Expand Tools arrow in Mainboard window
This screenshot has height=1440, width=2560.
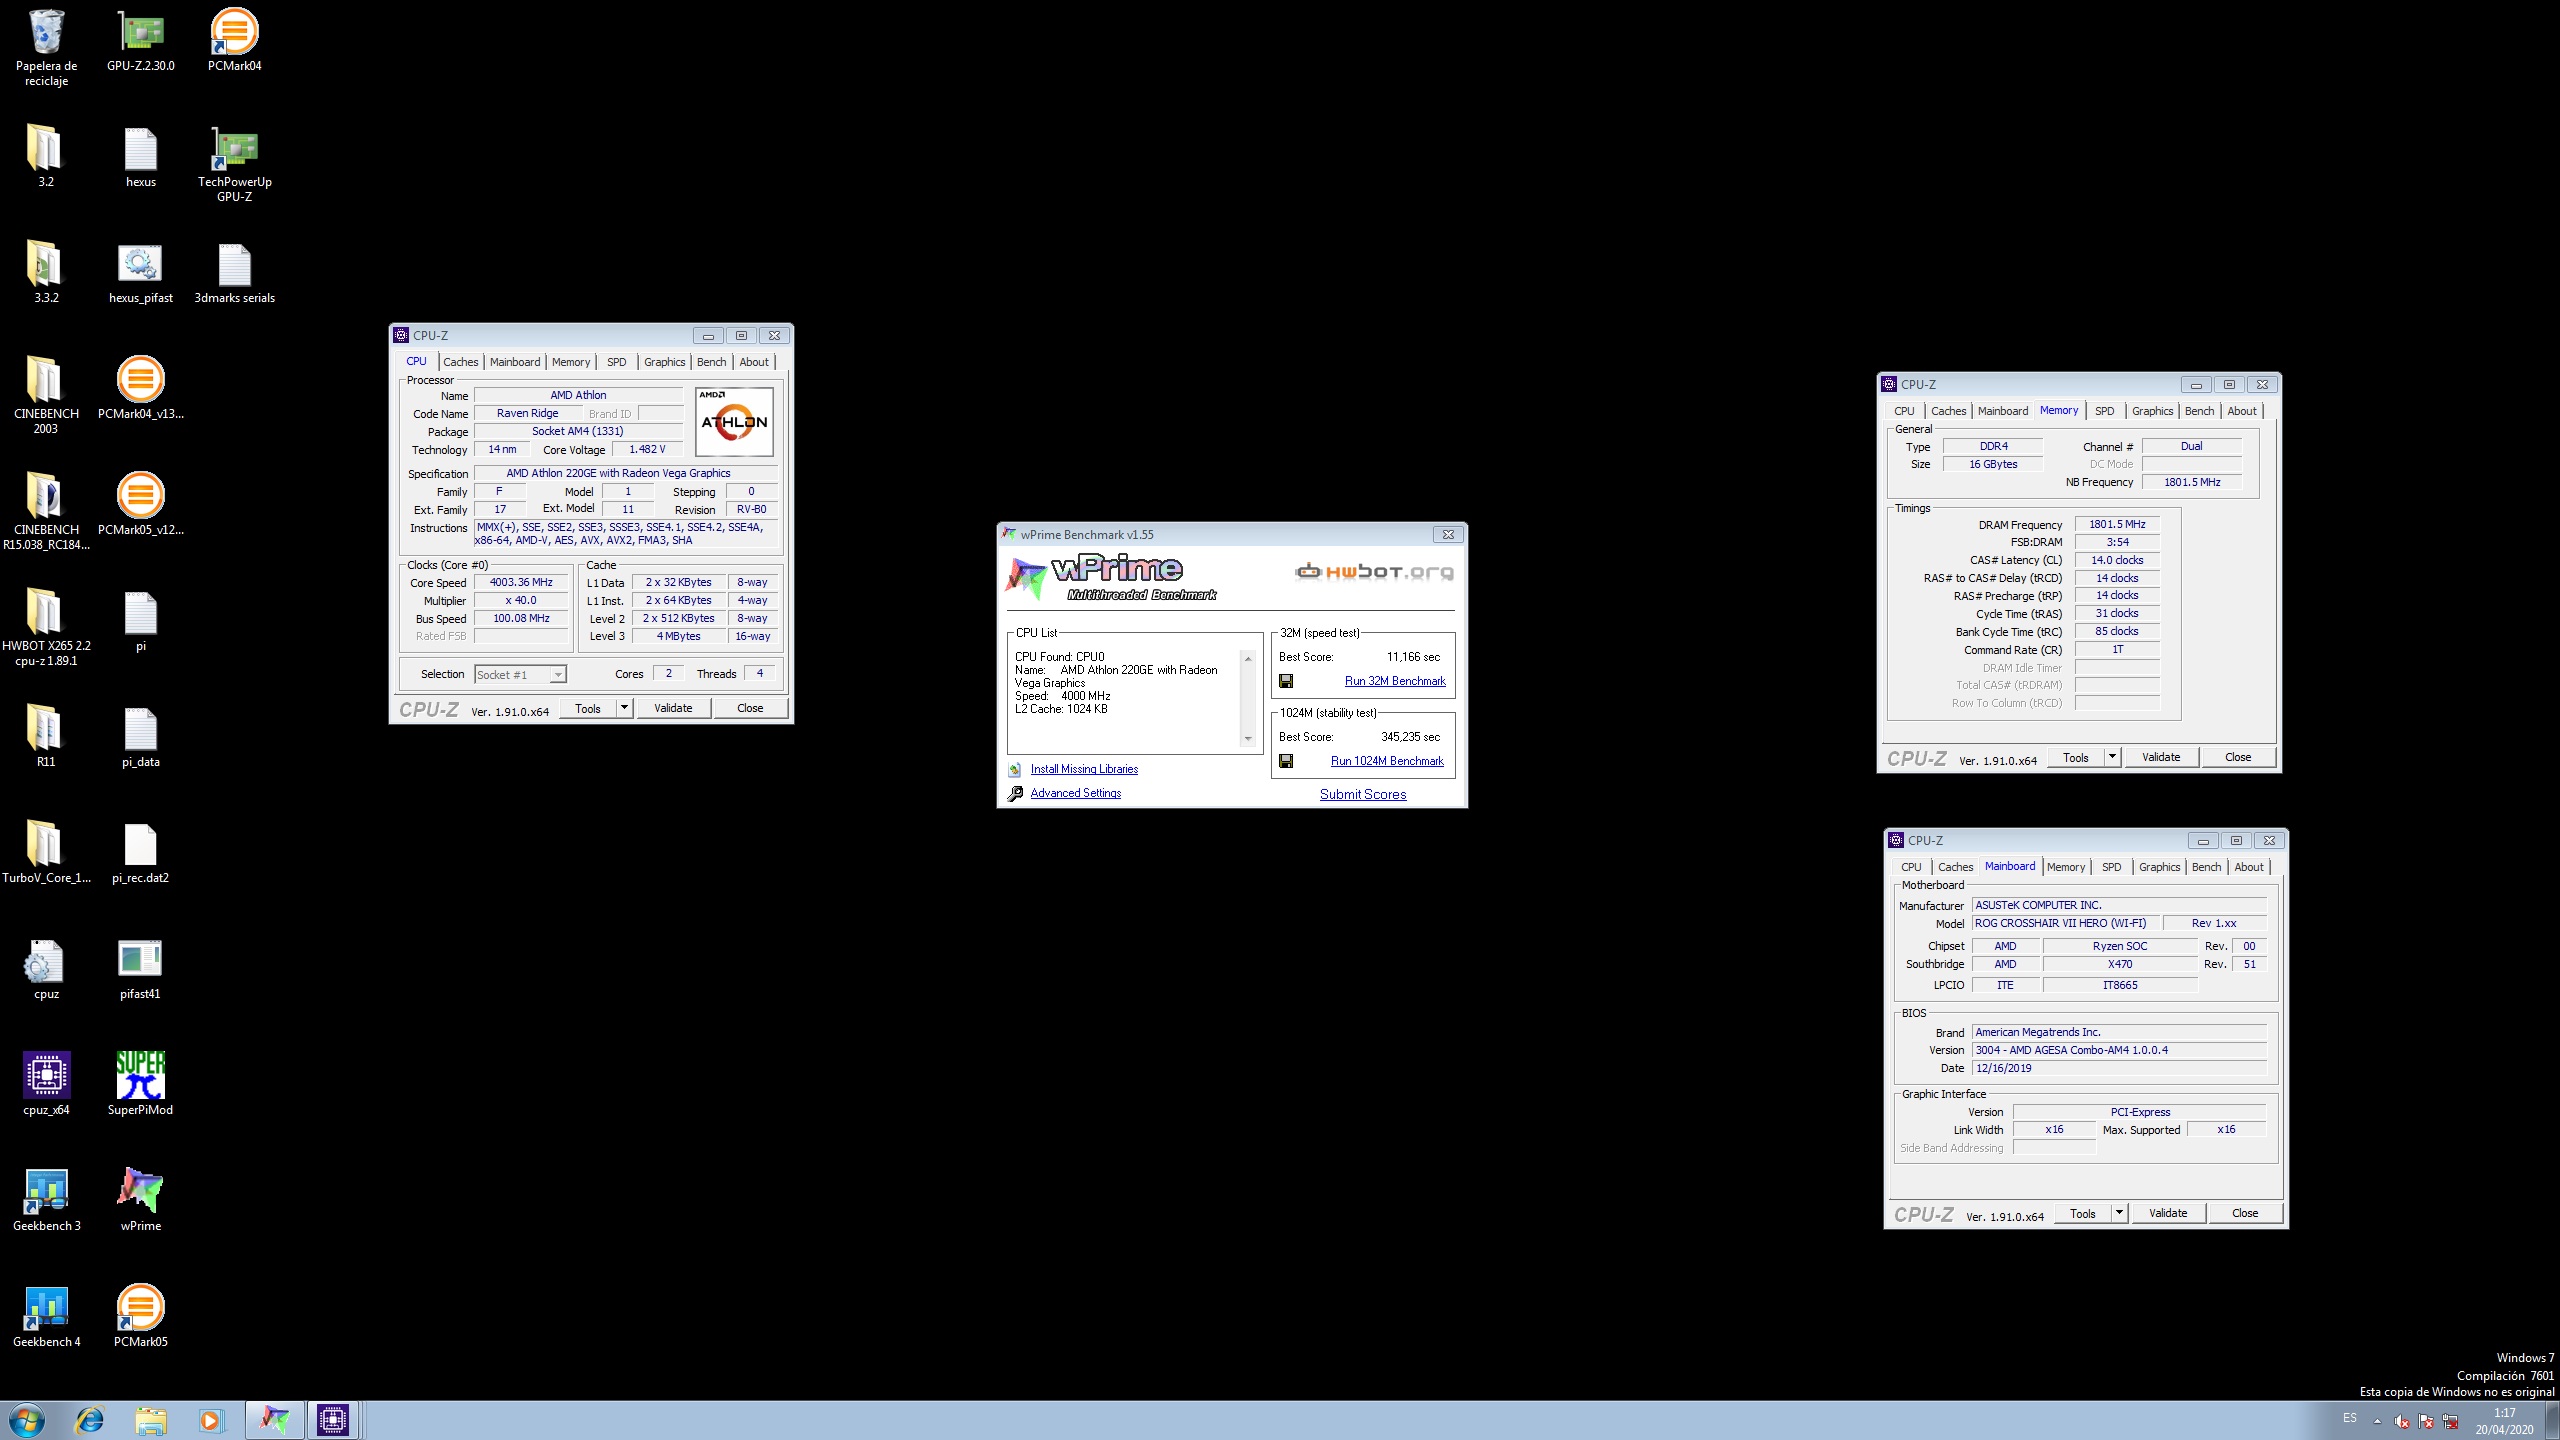click(2119, 1213)
